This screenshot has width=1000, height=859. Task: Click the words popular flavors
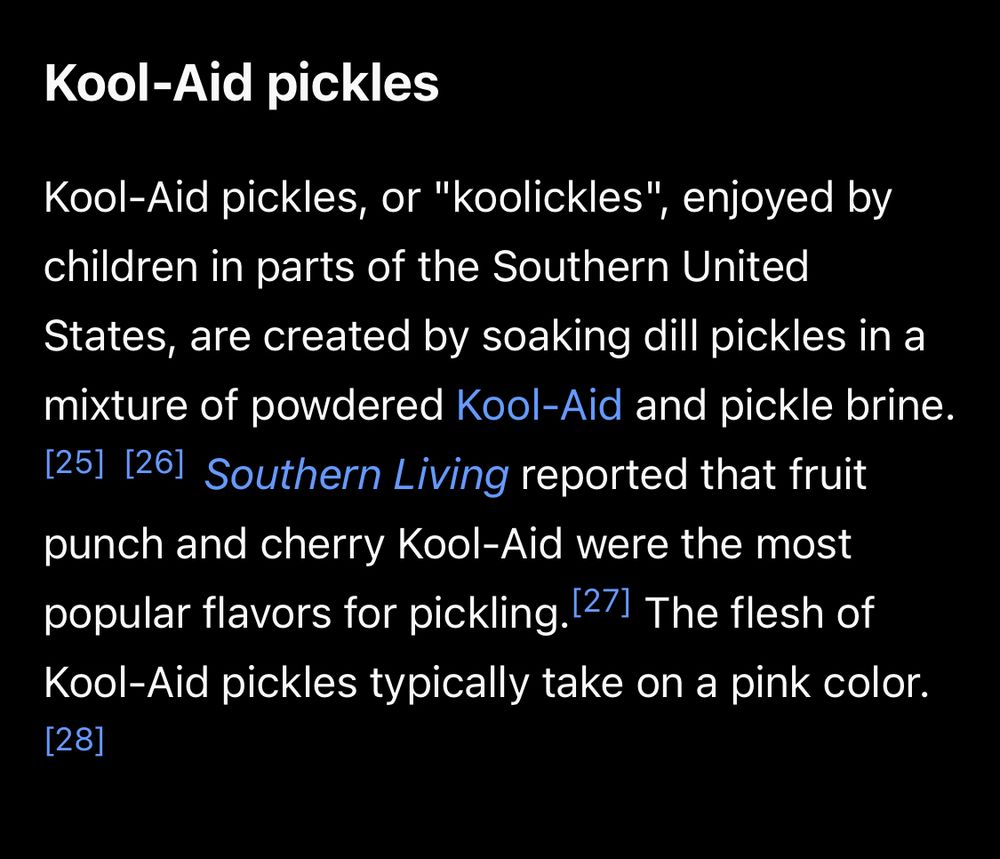coord(188,614)
